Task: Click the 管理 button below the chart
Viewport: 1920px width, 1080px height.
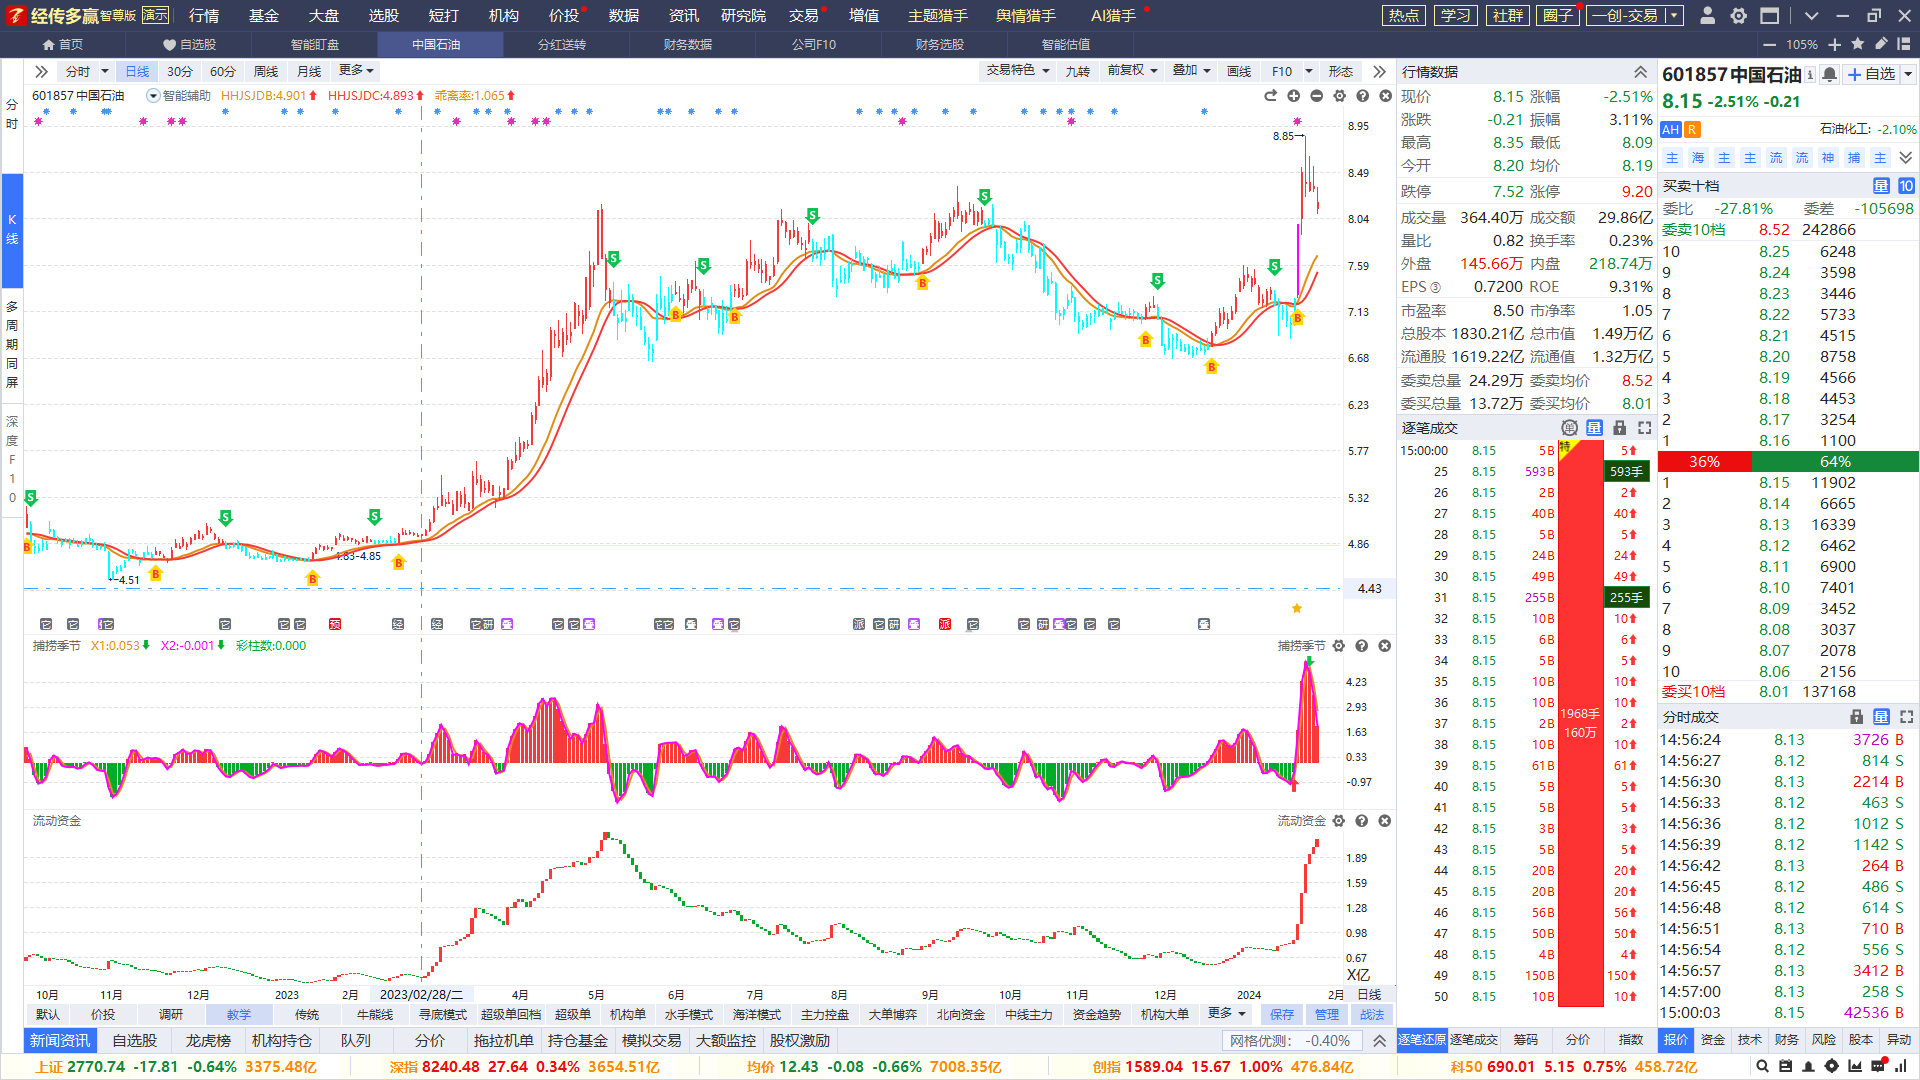Action: [x=1327, y=1014]
